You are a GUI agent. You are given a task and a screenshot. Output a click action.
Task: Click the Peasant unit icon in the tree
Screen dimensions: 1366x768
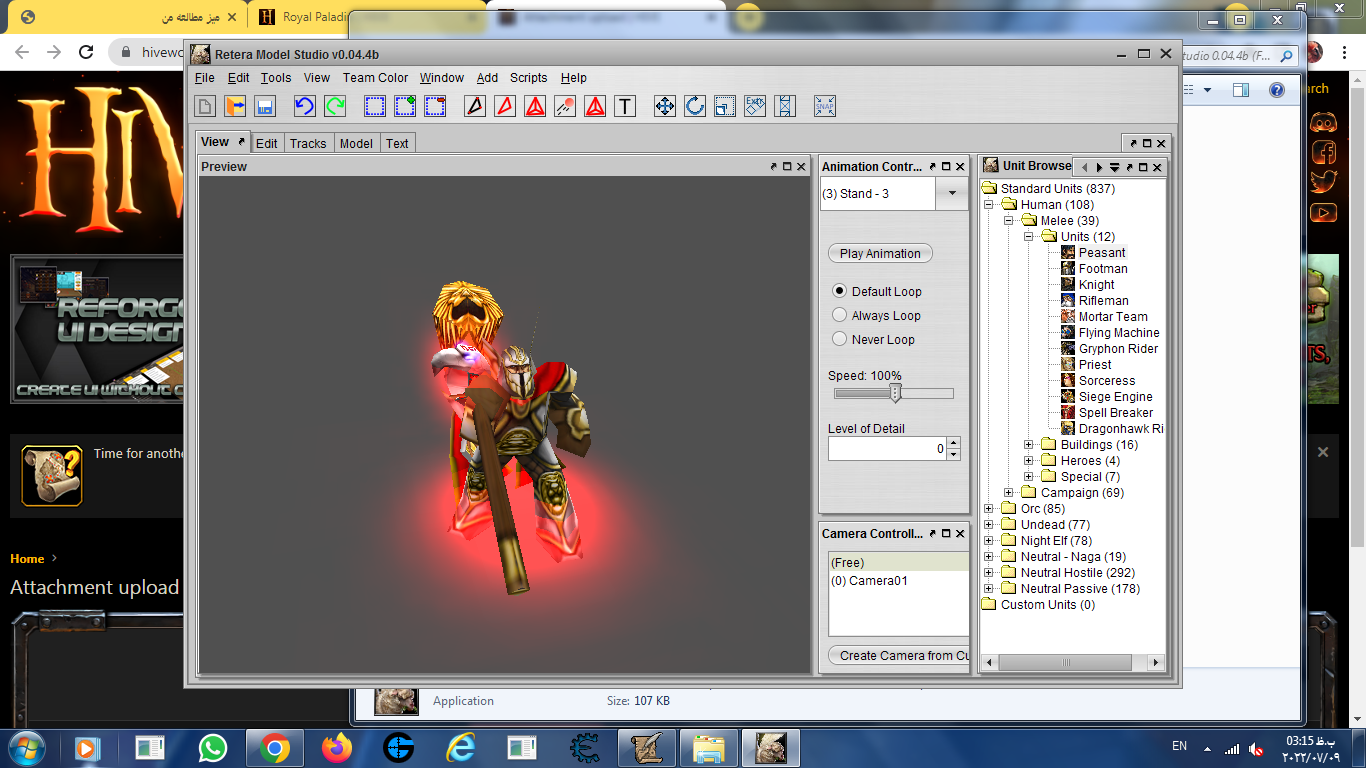(1068, 253)
